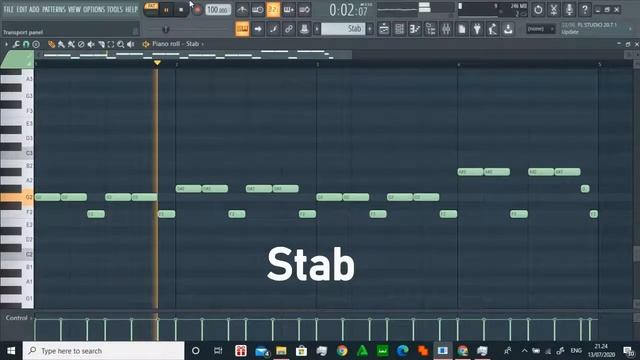Open the arrow left of Stab pattern

(x=317, y=29)
